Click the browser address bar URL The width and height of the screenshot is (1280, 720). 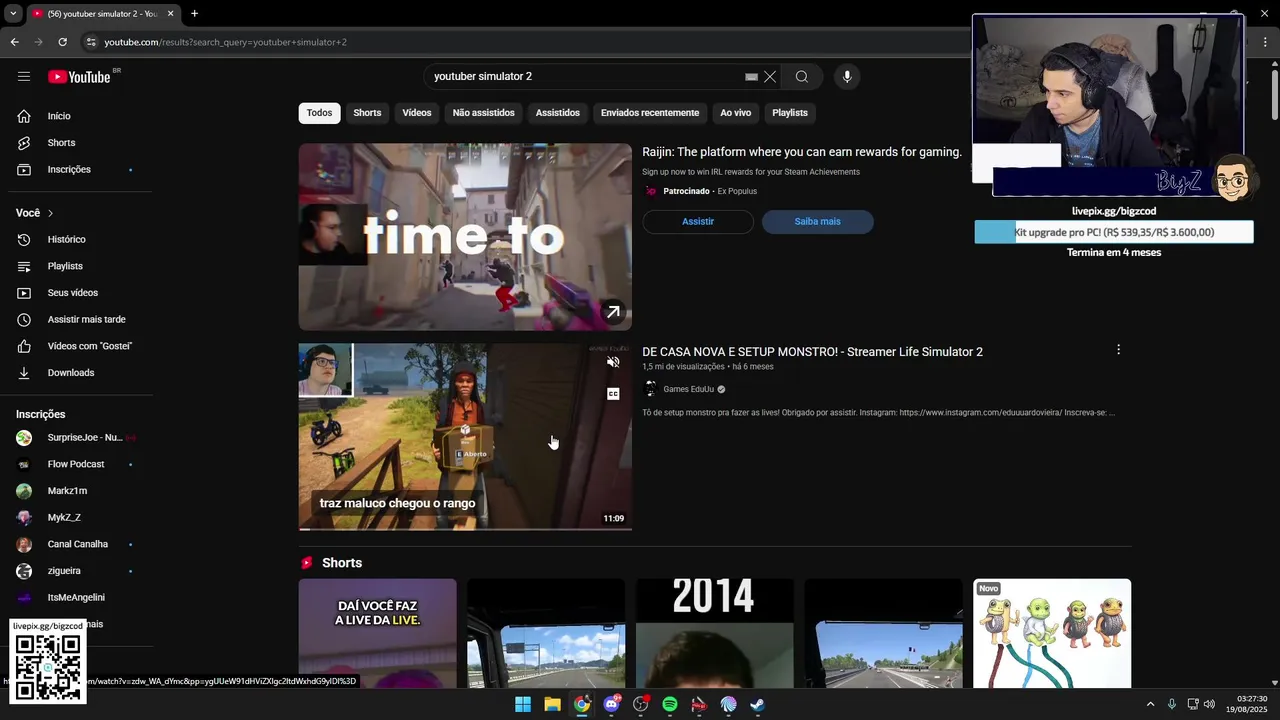(226, 42)
